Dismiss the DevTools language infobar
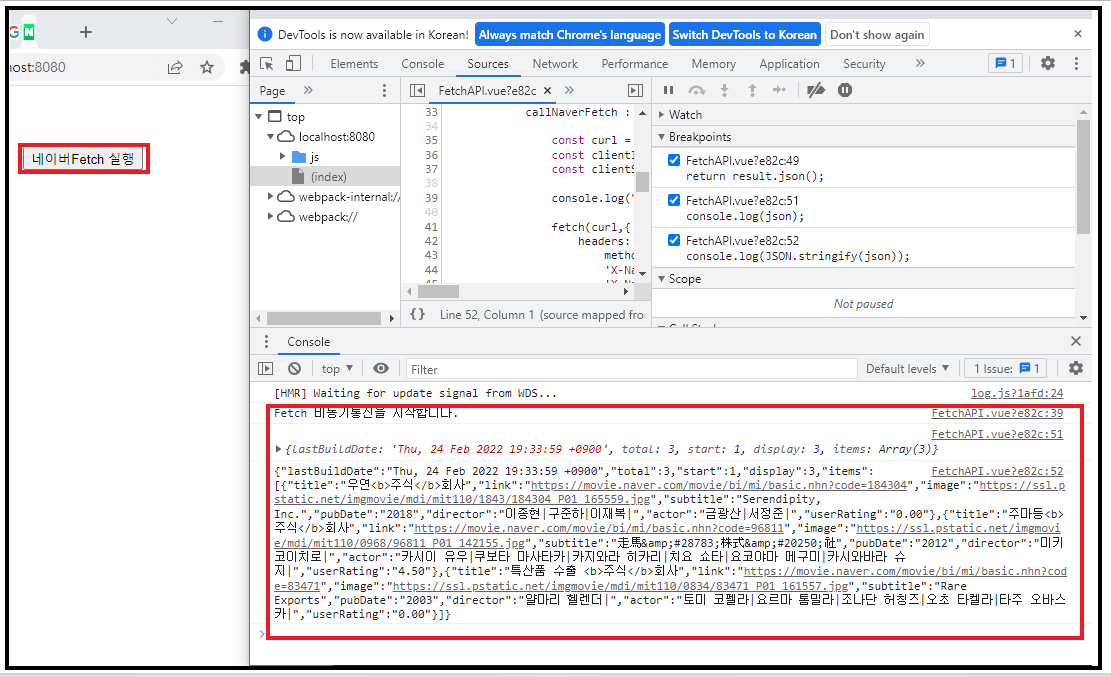1111x677 pixels. pos(1078,34)
